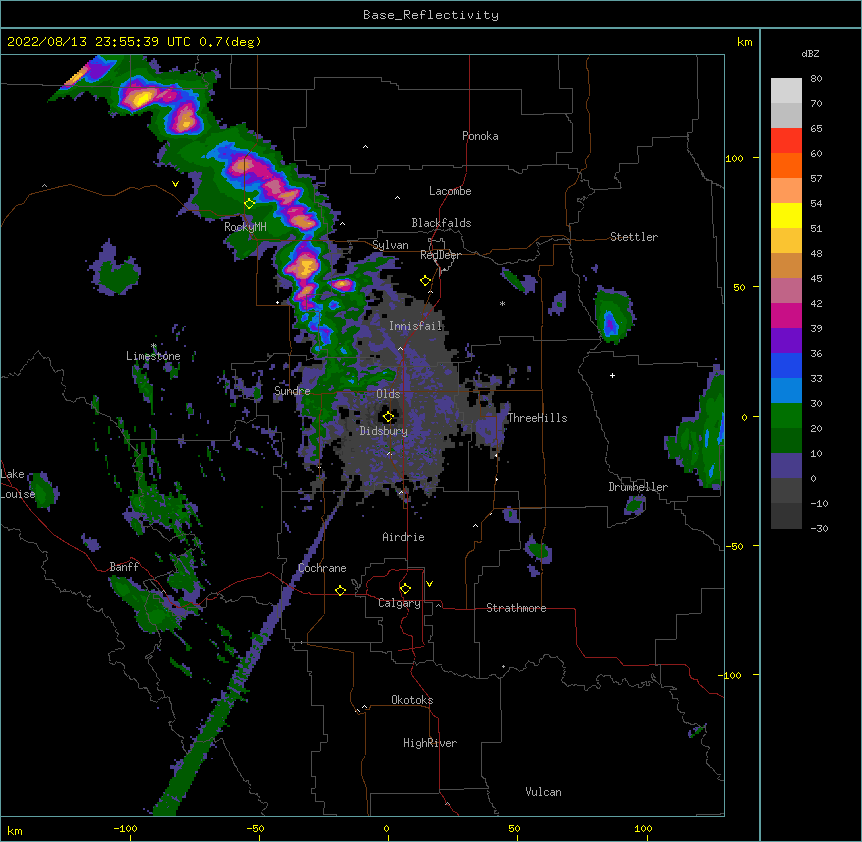Click the RockyMH label
The width and height of the screenshot is (862, 842).
click(x=245, y=227)
